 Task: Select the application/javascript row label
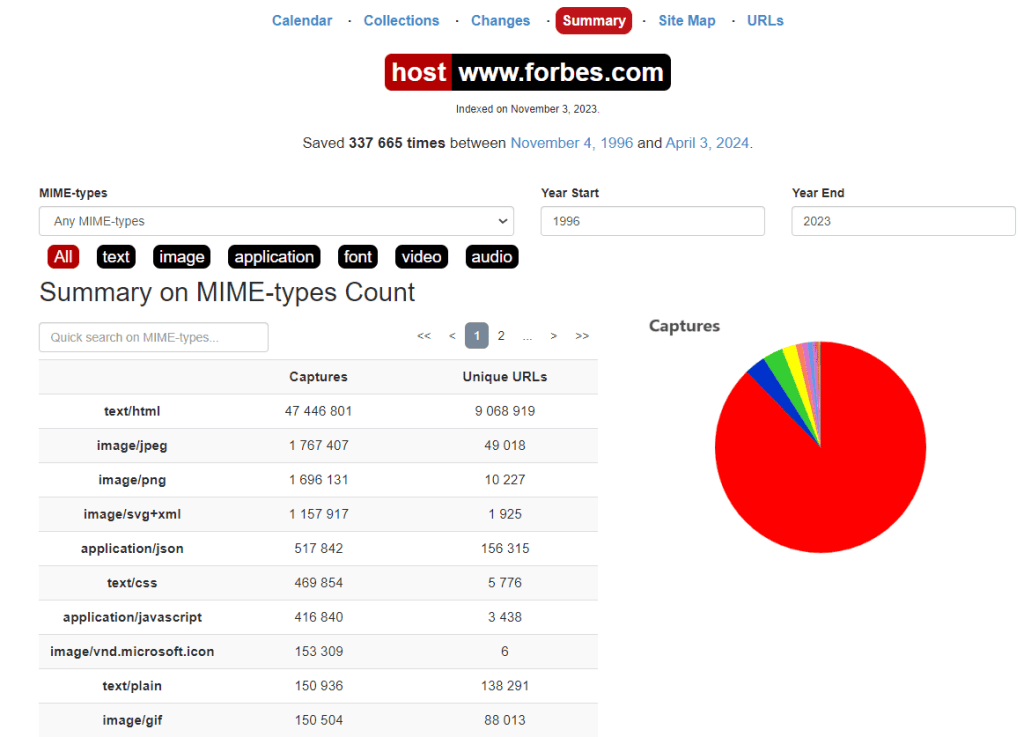132,618
